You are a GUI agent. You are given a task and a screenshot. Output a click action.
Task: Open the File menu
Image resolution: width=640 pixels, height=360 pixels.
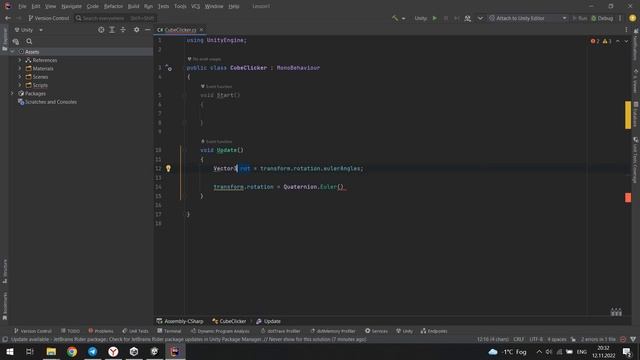coord(22,7)
